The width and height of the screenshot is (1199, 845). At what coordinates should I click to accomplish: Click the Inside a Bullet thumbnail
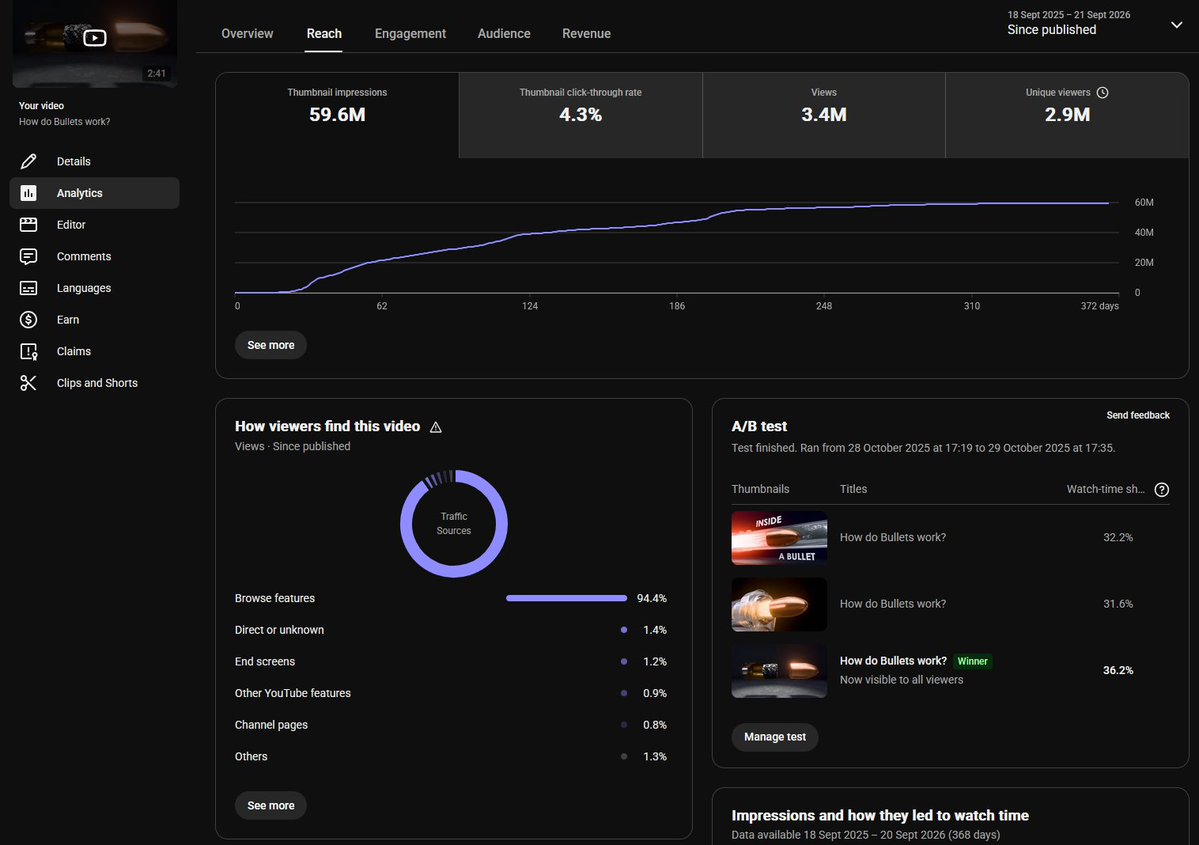point(779,538)
